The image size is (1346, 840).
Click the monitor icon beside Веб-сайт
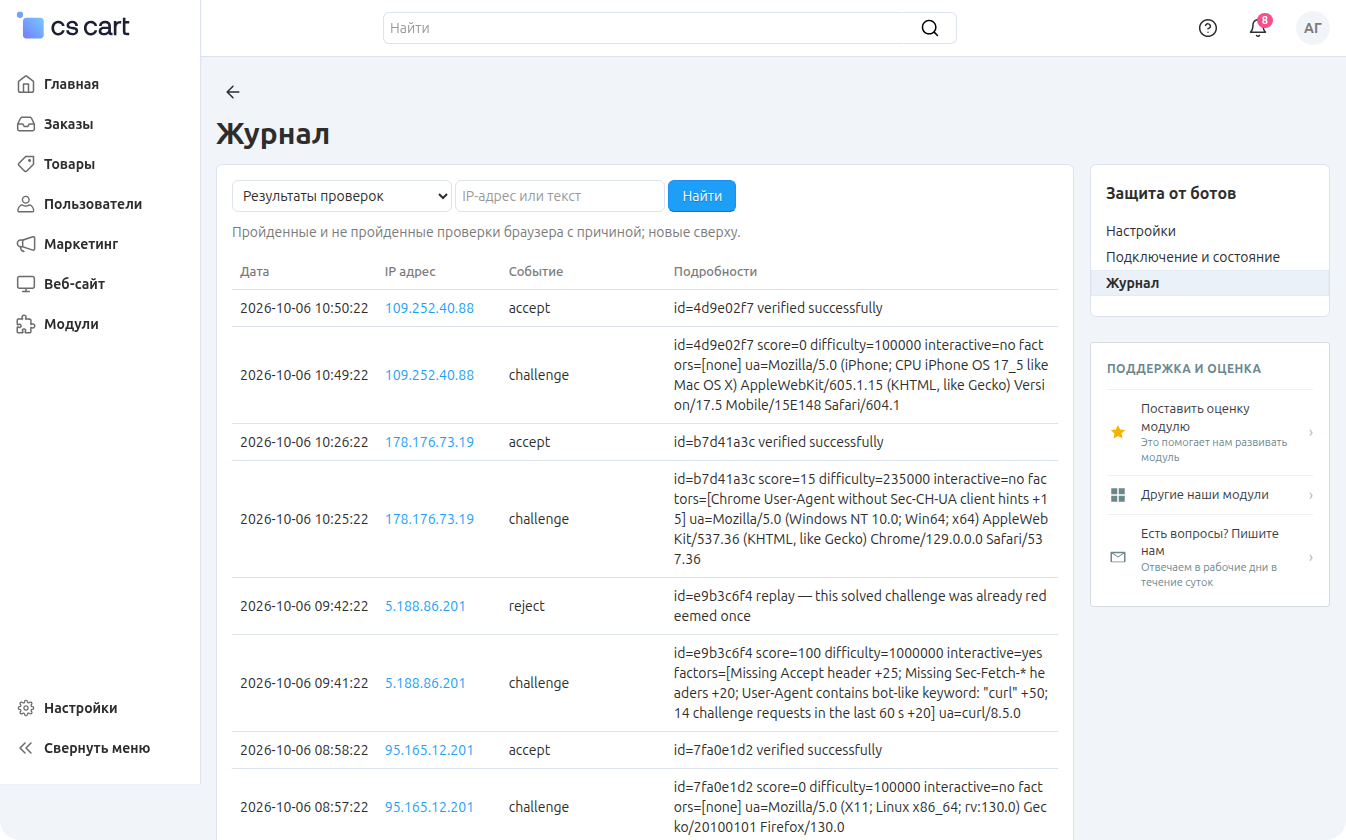tap(26, 284)
